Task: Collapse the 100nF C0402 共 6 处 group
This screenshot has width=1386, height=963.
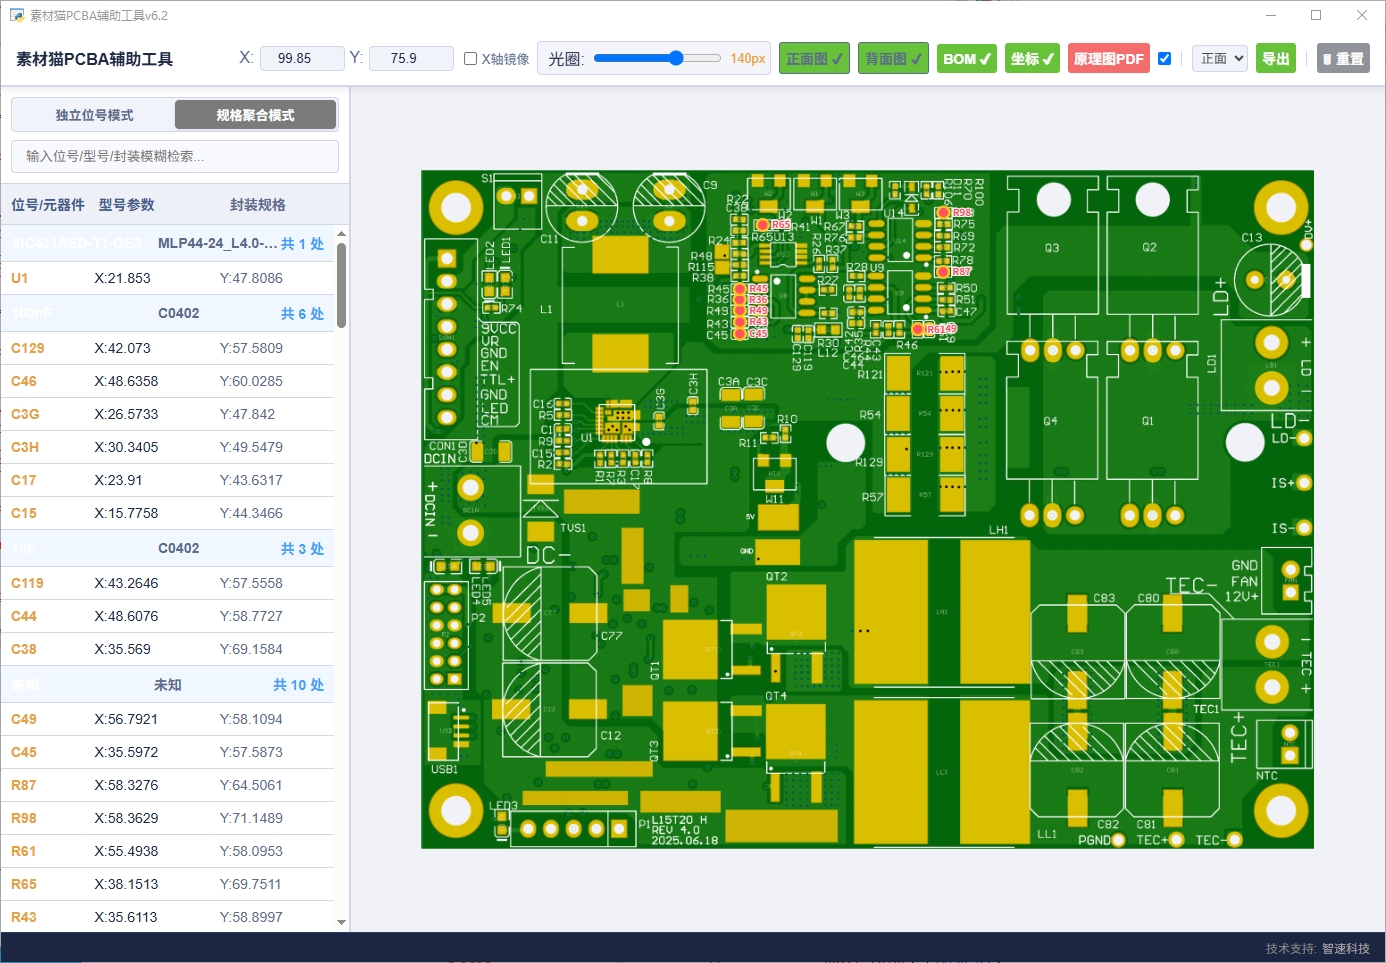Action: pyautogui.click(x=168, y=314)
